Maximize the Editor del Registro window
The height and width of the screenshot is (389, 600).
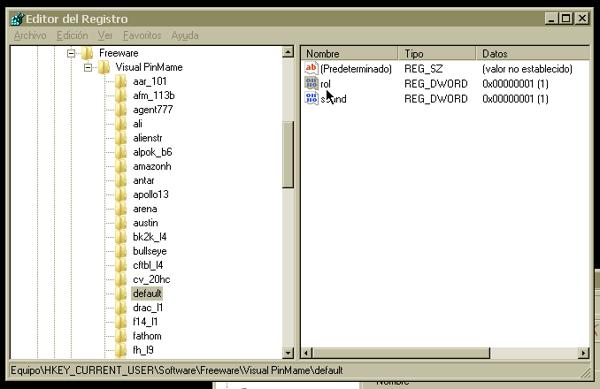566,18
